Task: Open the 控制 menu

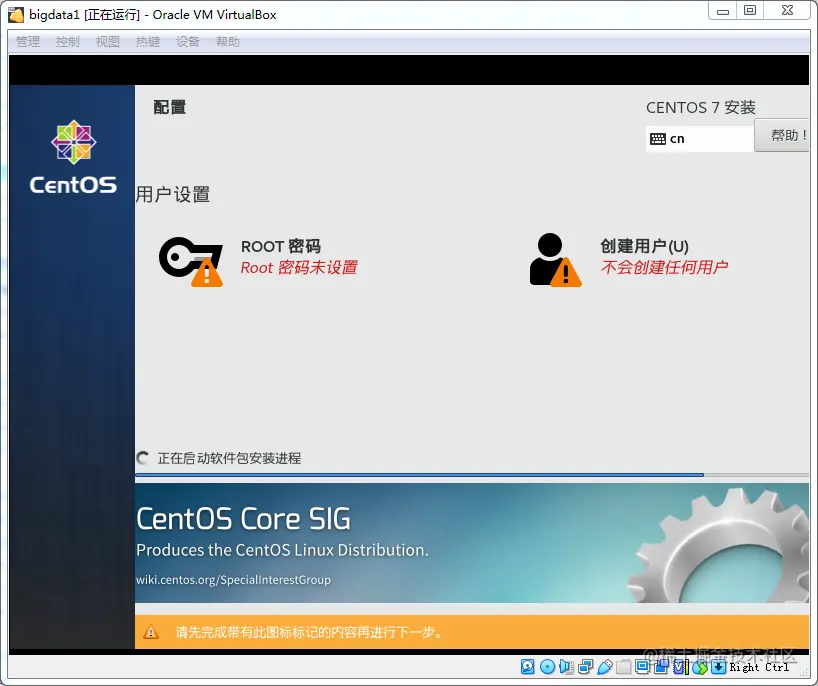Action: [x=68, y=42]
